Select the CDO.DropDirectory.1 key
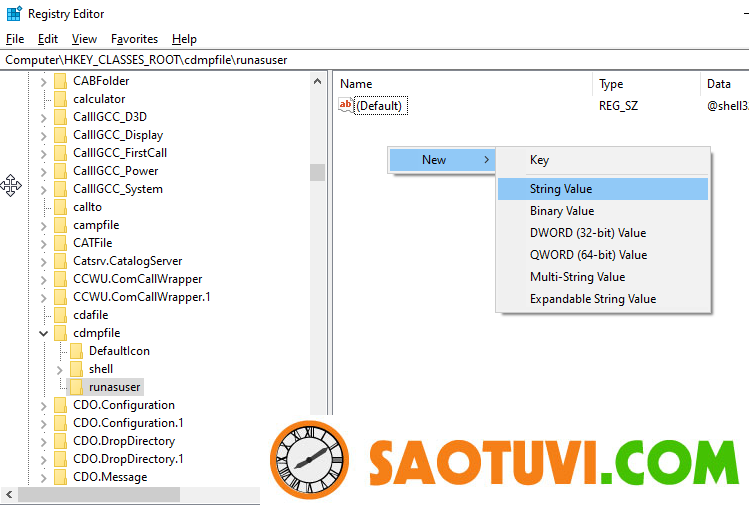The image size is (749, 505). tap(128, 459)
